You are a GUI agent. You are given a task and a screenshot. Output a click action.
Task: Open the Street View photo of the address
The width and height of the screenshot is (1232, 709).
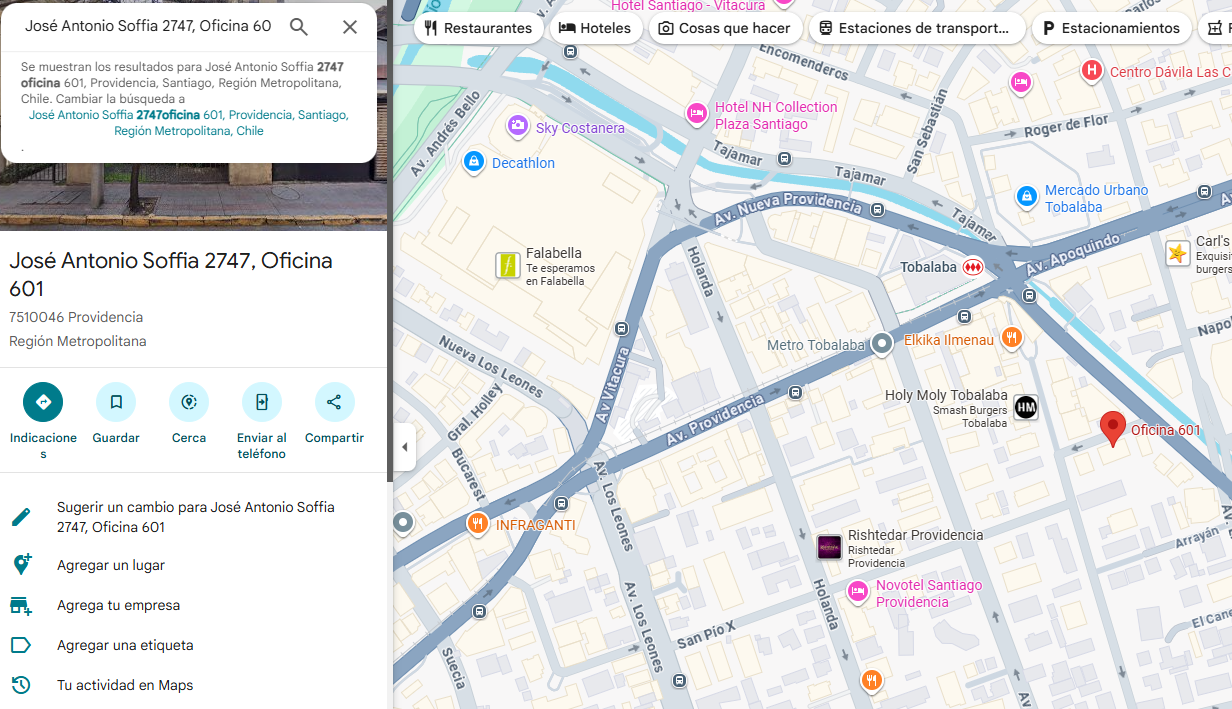[x=194, y=196]
